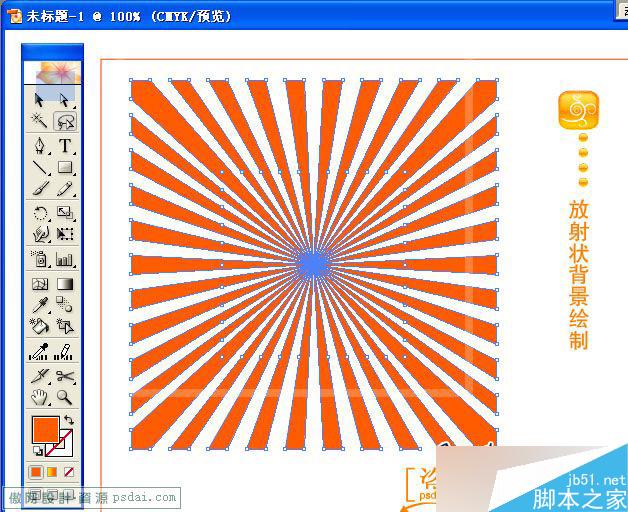Choose the Pencil tool
Screen dimensions: 628x512
65,188
